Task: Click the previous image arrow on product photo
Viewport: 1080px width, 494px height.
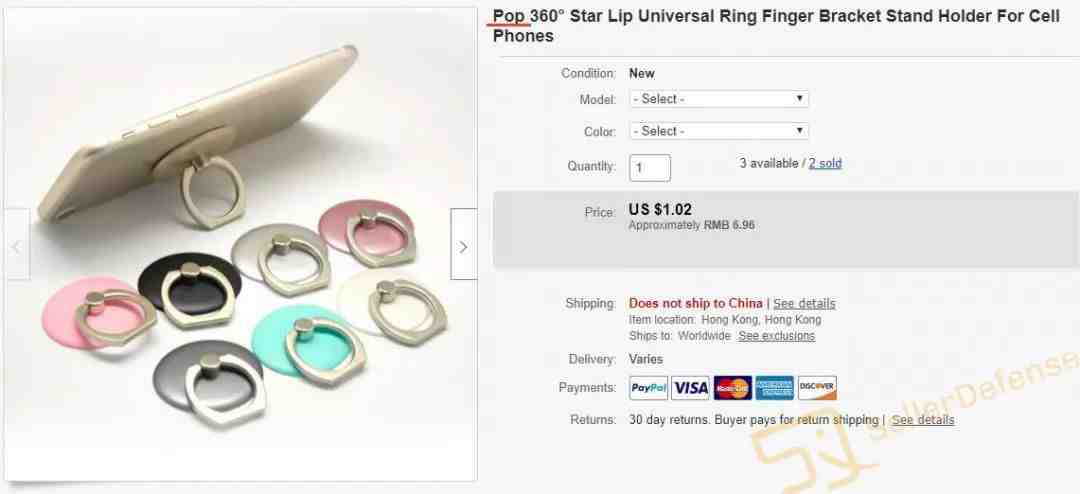Action: (17, 245)
